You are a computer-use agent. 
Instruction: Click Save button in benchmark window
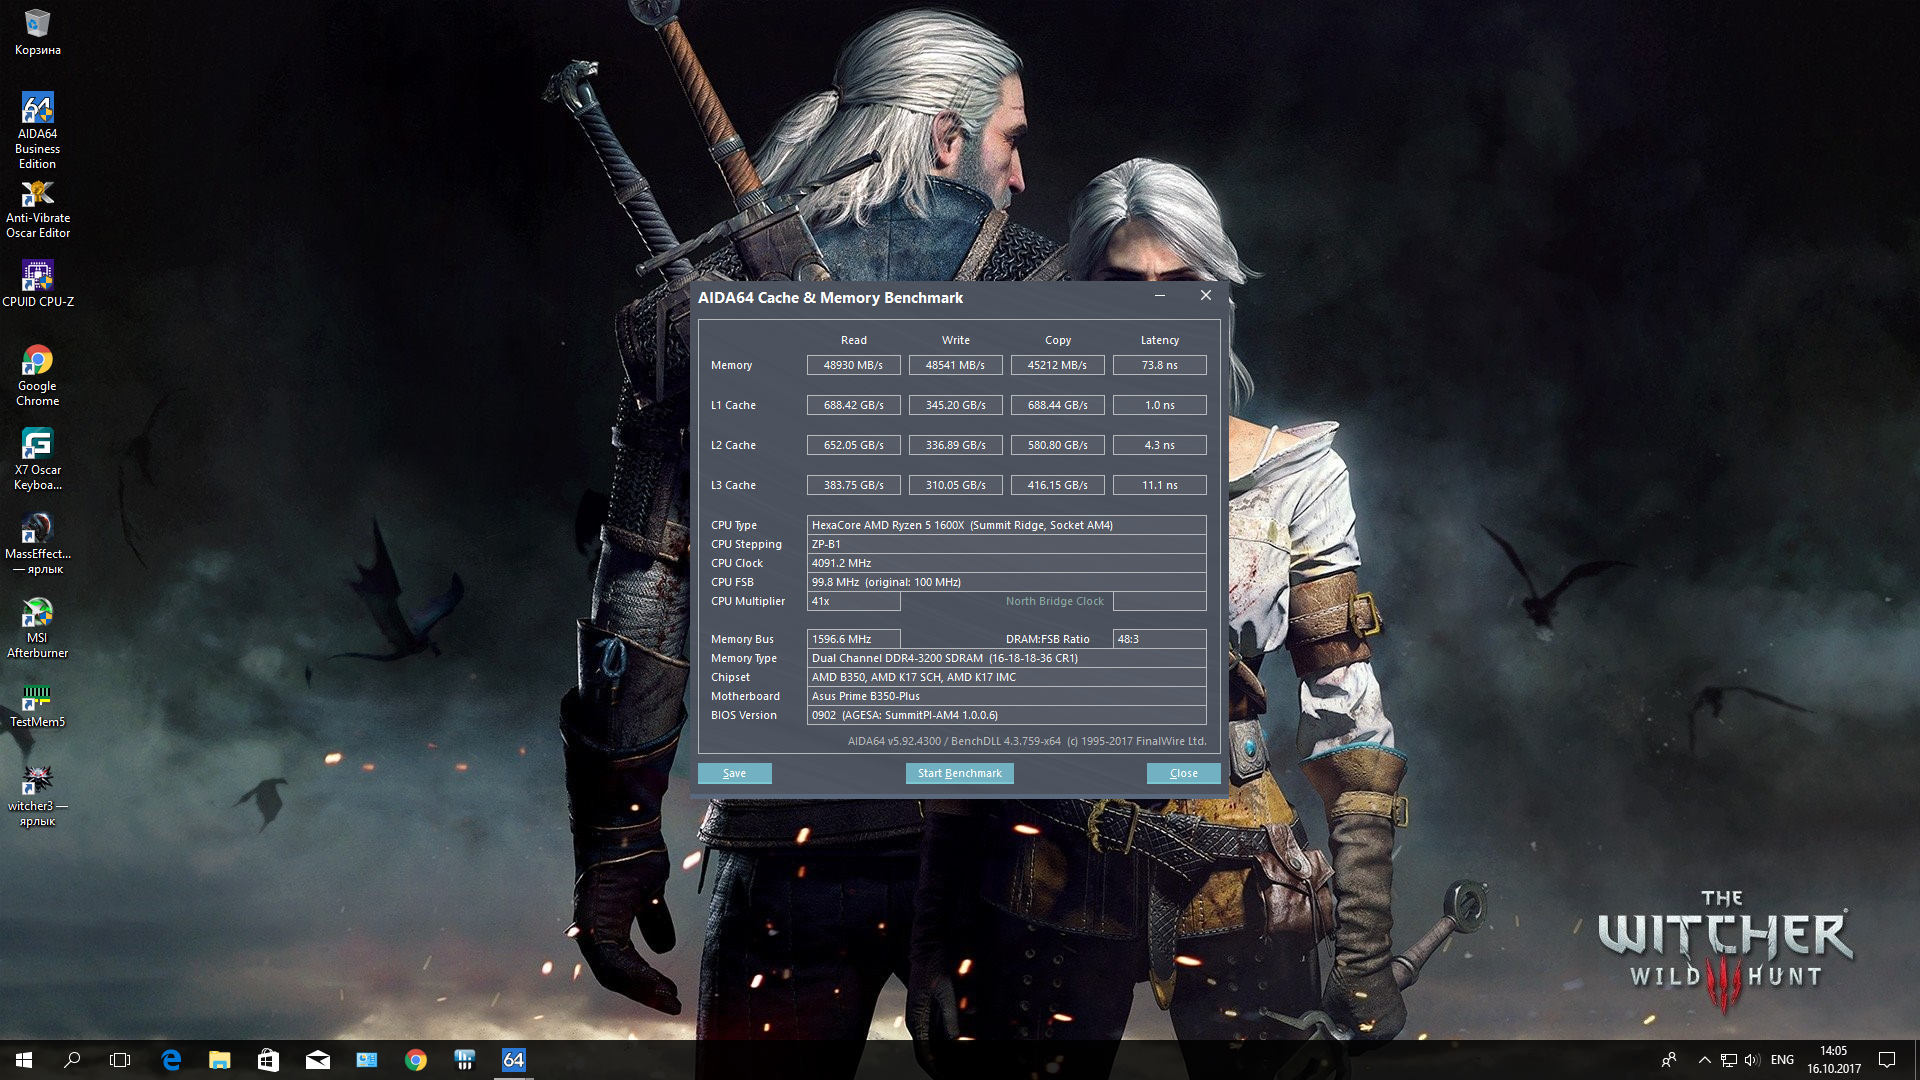734,773
